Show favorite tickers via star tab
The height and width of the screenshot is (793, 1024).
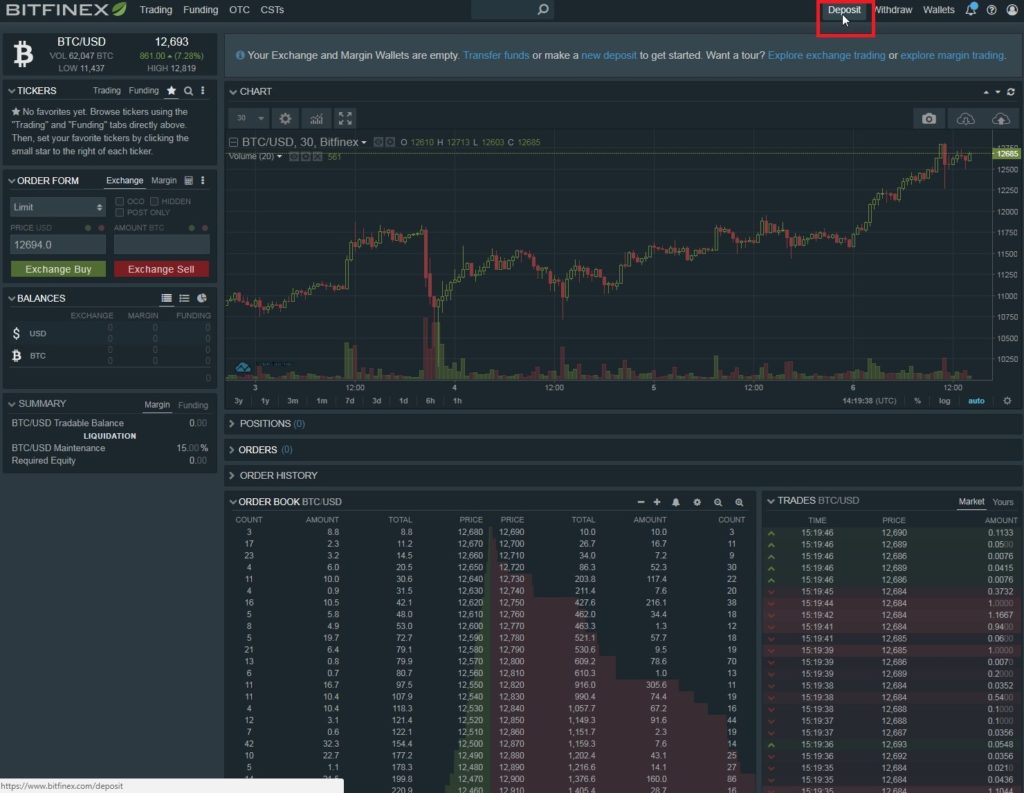click(171, 91)
